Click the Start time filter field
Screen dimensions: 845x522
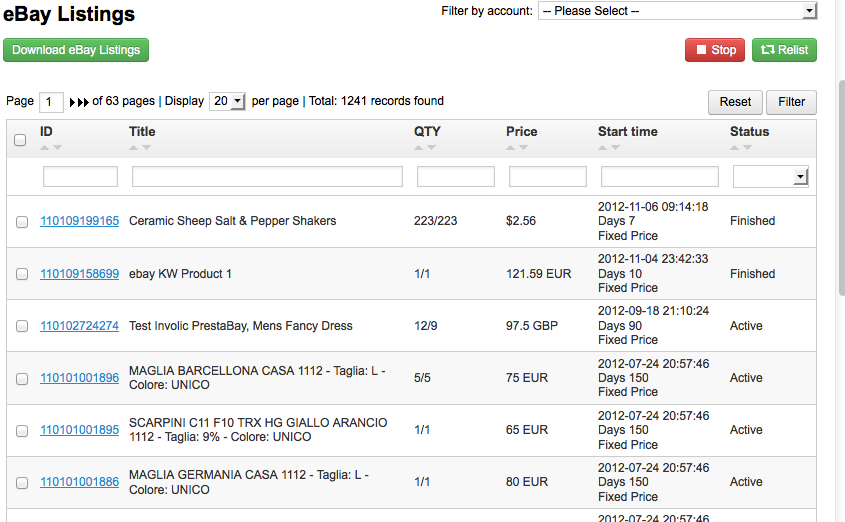coord(660,177)
